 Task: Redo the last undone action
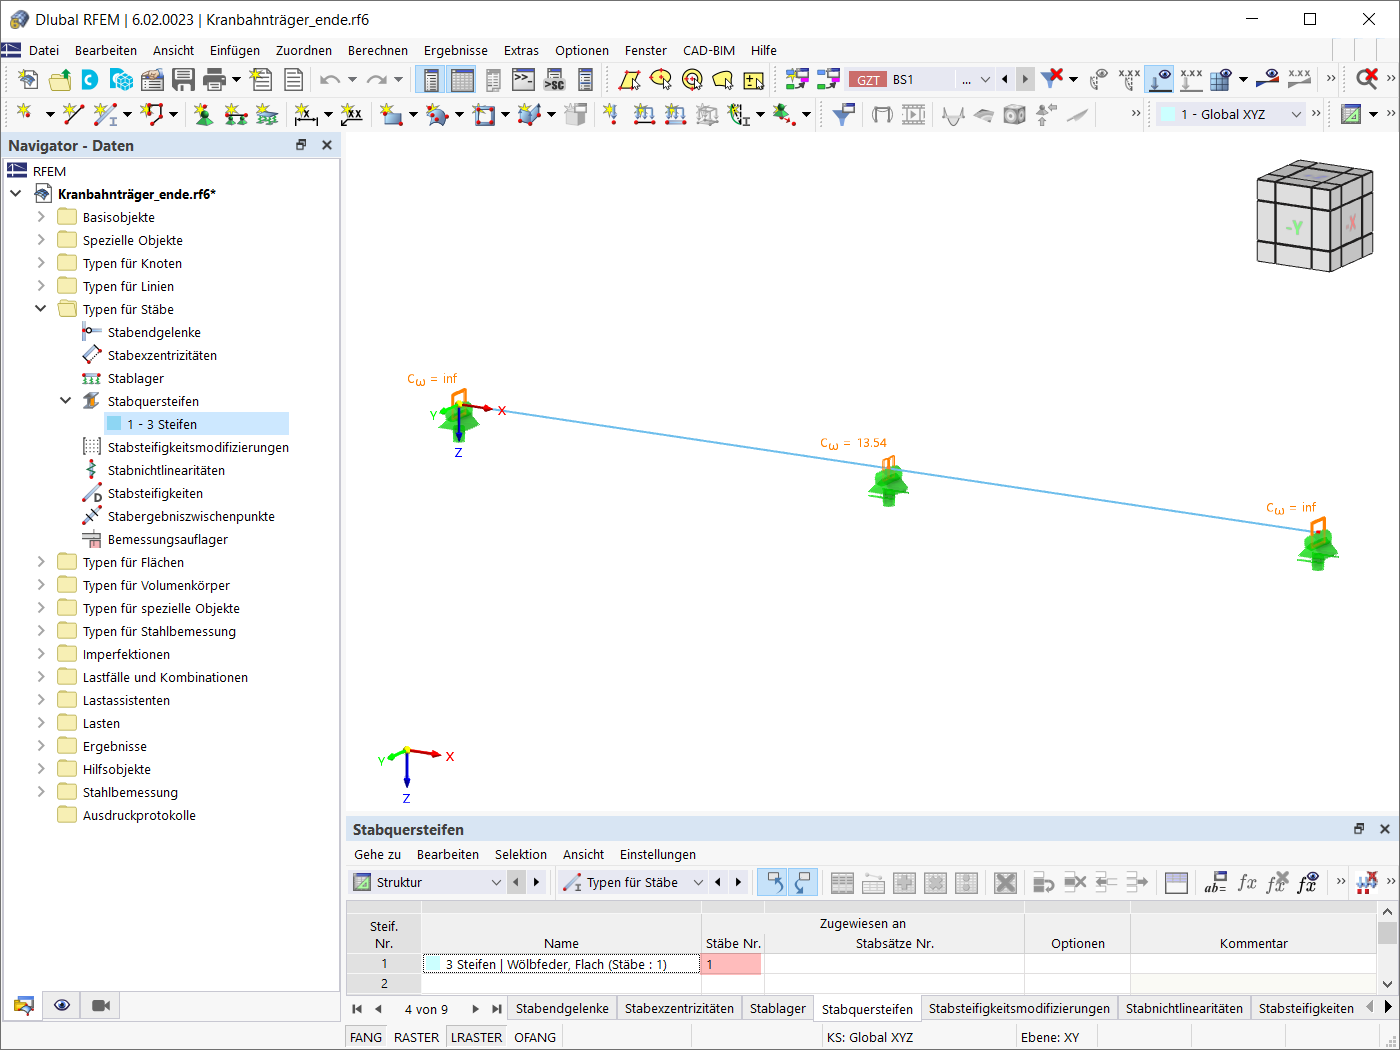[376, 80]
